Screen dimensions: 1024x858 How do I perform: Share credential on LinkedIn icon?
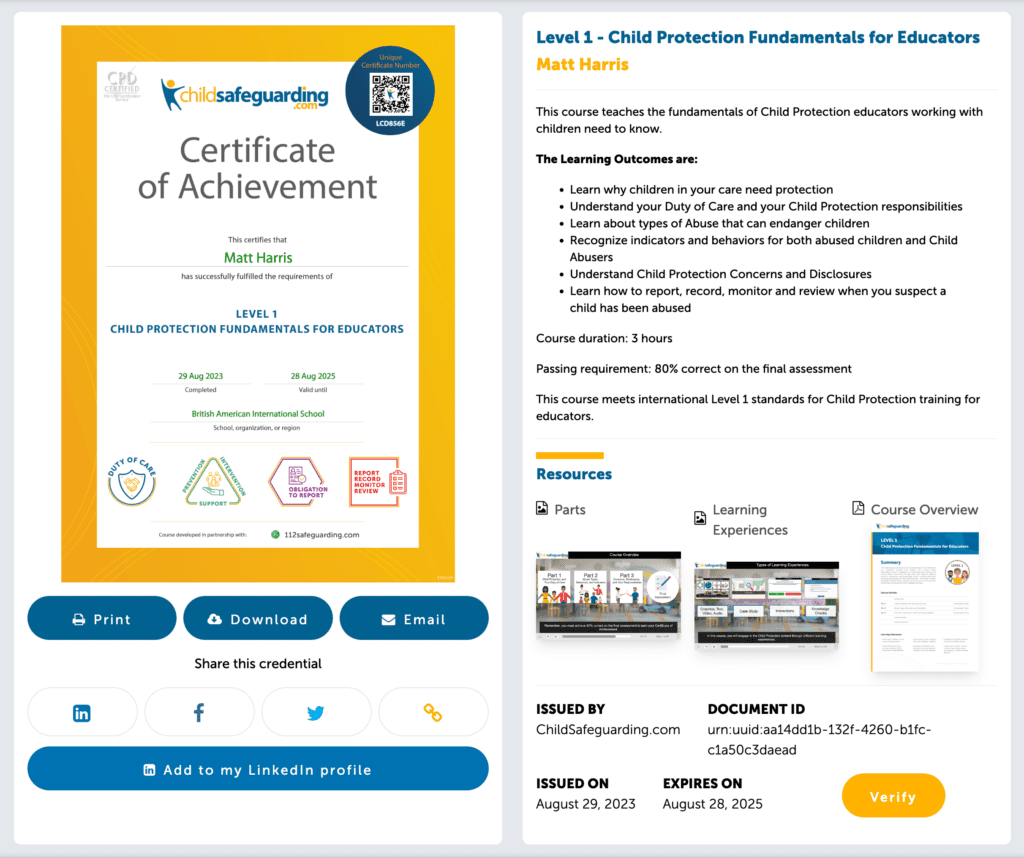click(82, 713)
